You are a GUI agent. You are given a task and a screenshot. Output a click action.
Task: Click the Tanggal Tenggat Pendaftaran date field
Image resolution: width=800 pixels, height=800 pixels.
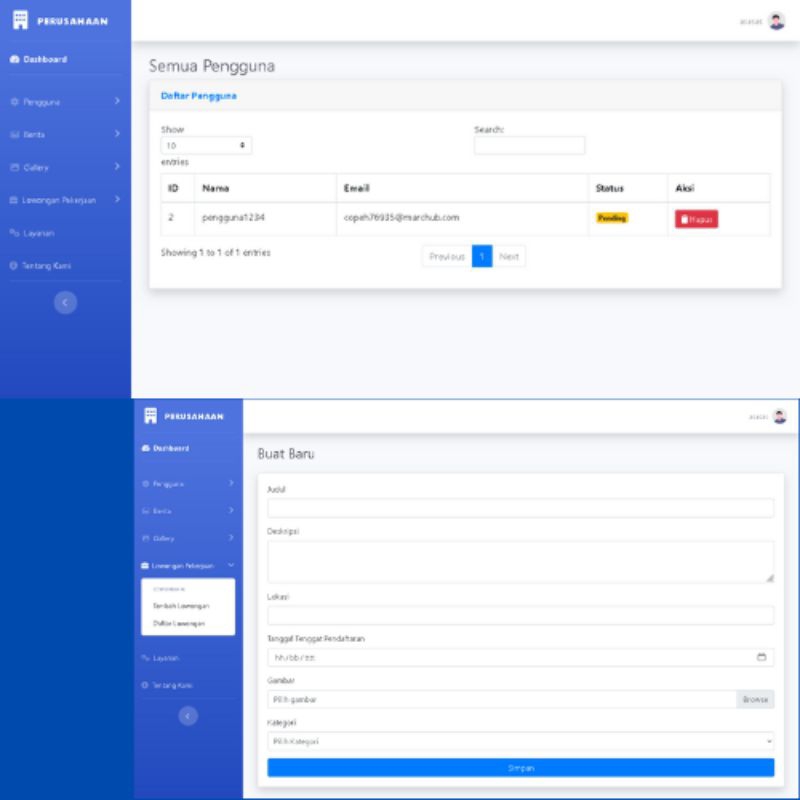coord(520,657)
